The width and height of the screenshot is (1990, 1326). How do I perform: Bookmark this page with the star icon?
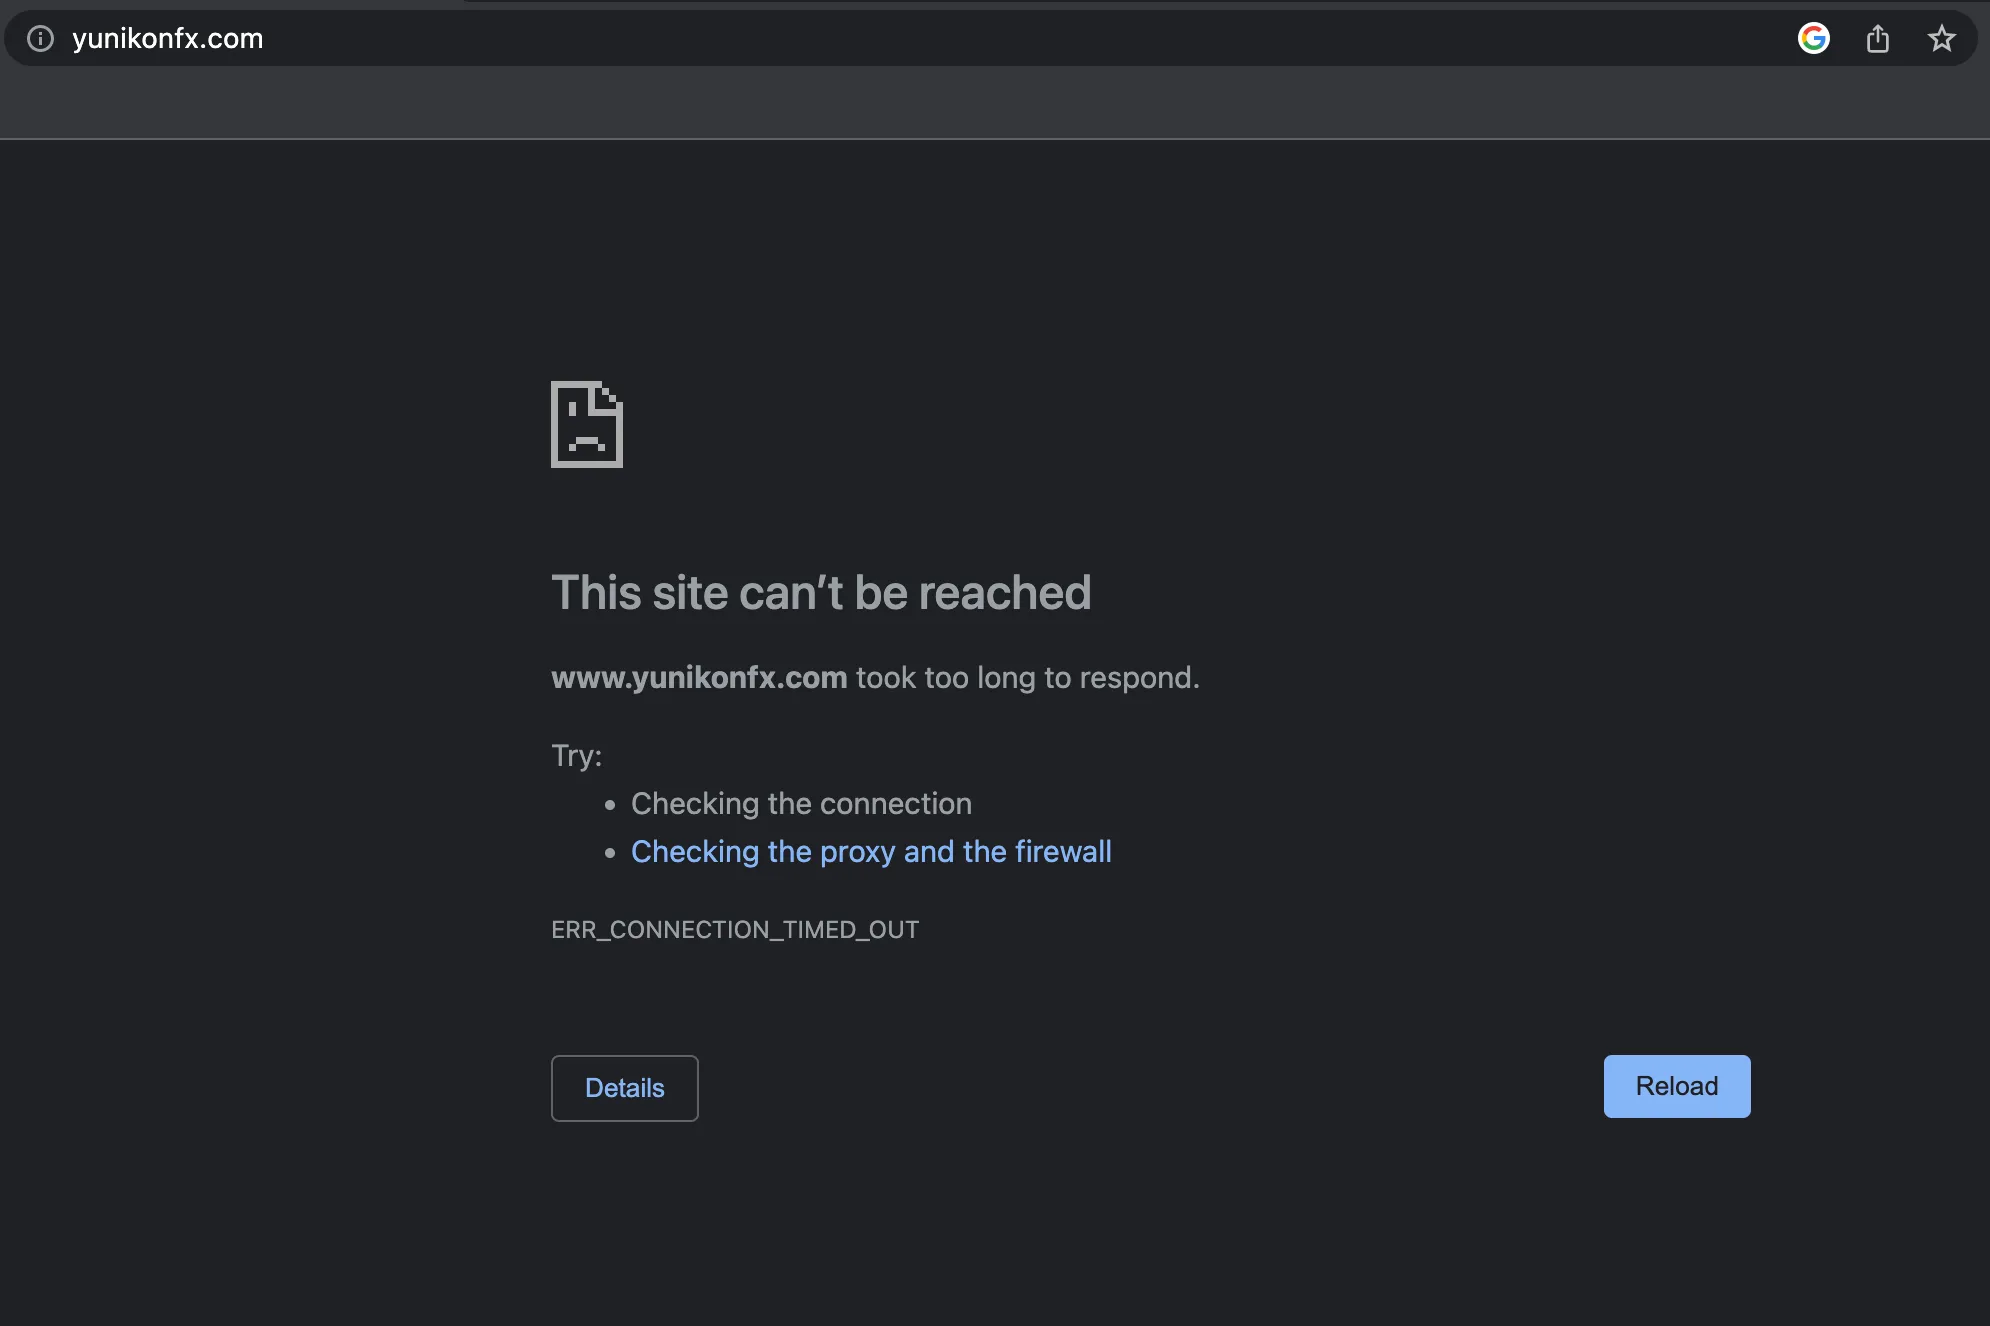[x=1941, y=38]
